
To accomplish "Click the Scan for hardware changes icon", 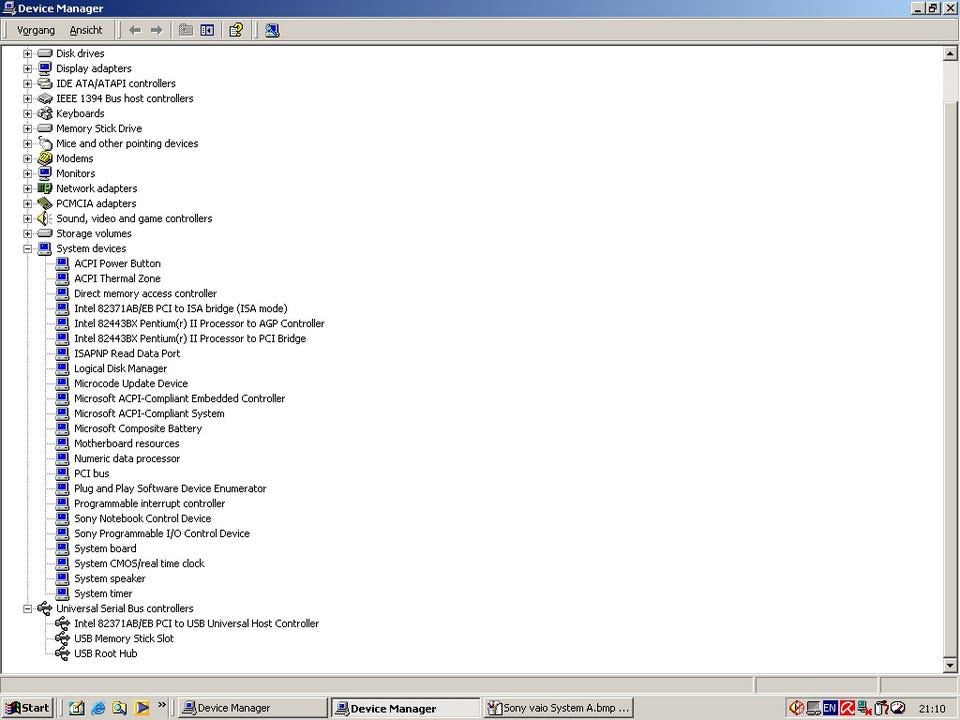I will (x=272, y=30).
